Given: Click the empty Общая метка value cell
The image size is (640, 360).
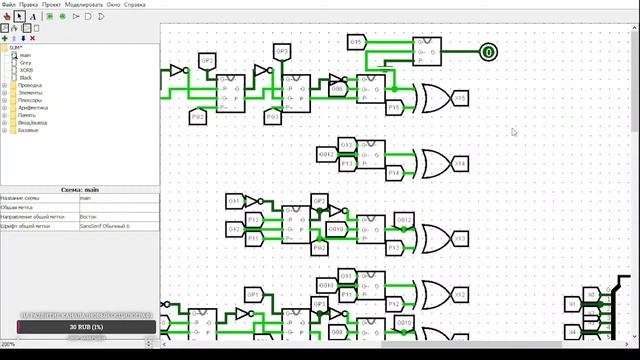Looking at the screenshot, I should tap(119, 207).
